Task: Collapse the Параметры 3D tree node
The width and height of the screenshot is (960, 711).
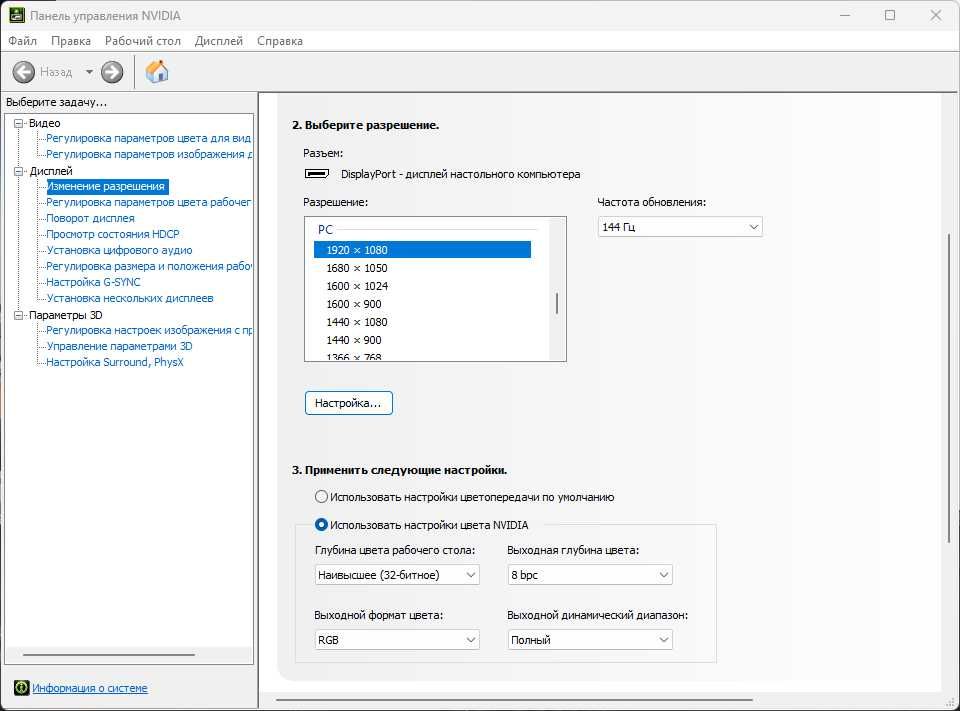Action: click(18, 315)
